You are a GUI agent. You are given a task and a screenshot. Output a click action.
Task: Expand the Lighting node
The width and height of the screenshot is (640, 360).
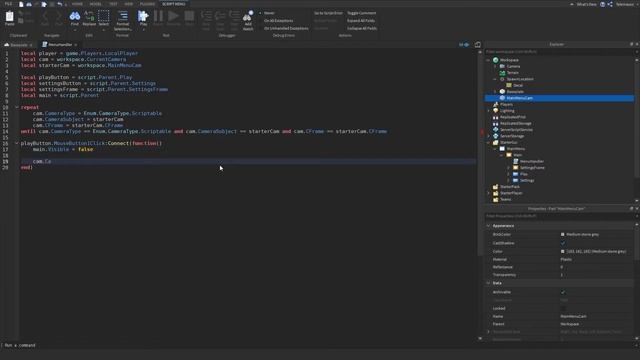[488, 111]
